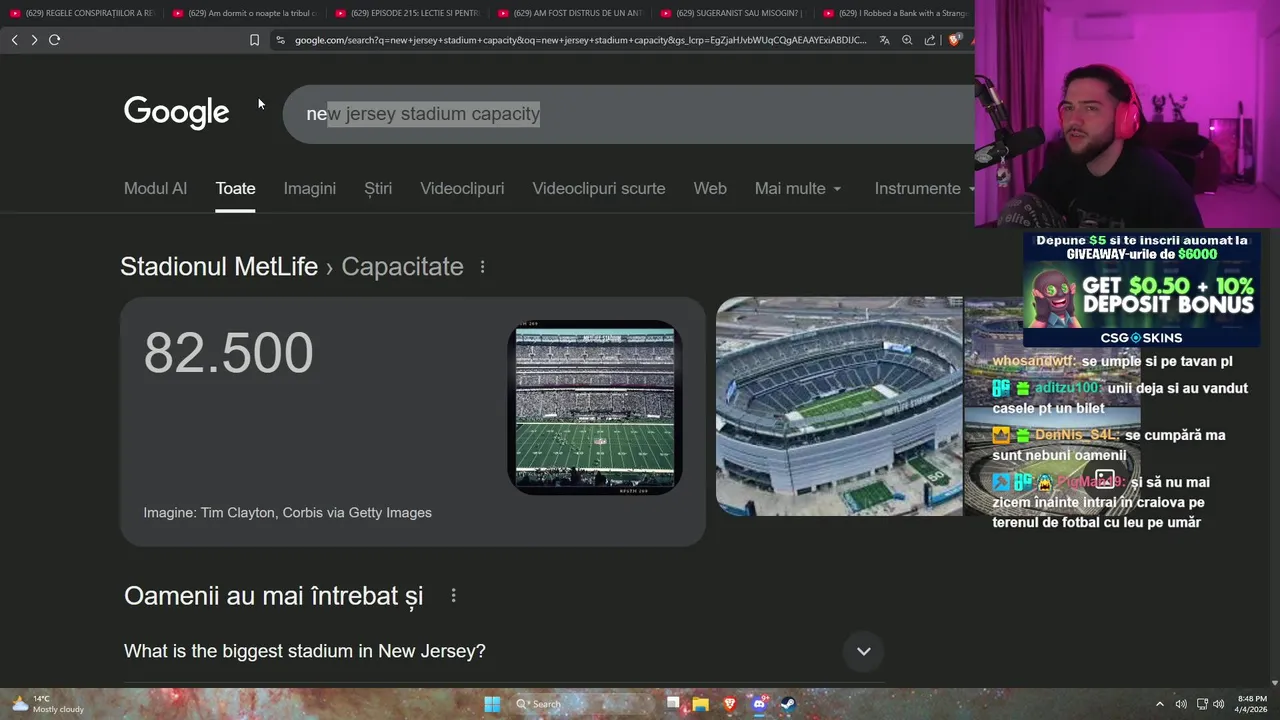Click aditzu100 chat message
This screenshot has height=720, width=1280.
[x=1120, y=398]
